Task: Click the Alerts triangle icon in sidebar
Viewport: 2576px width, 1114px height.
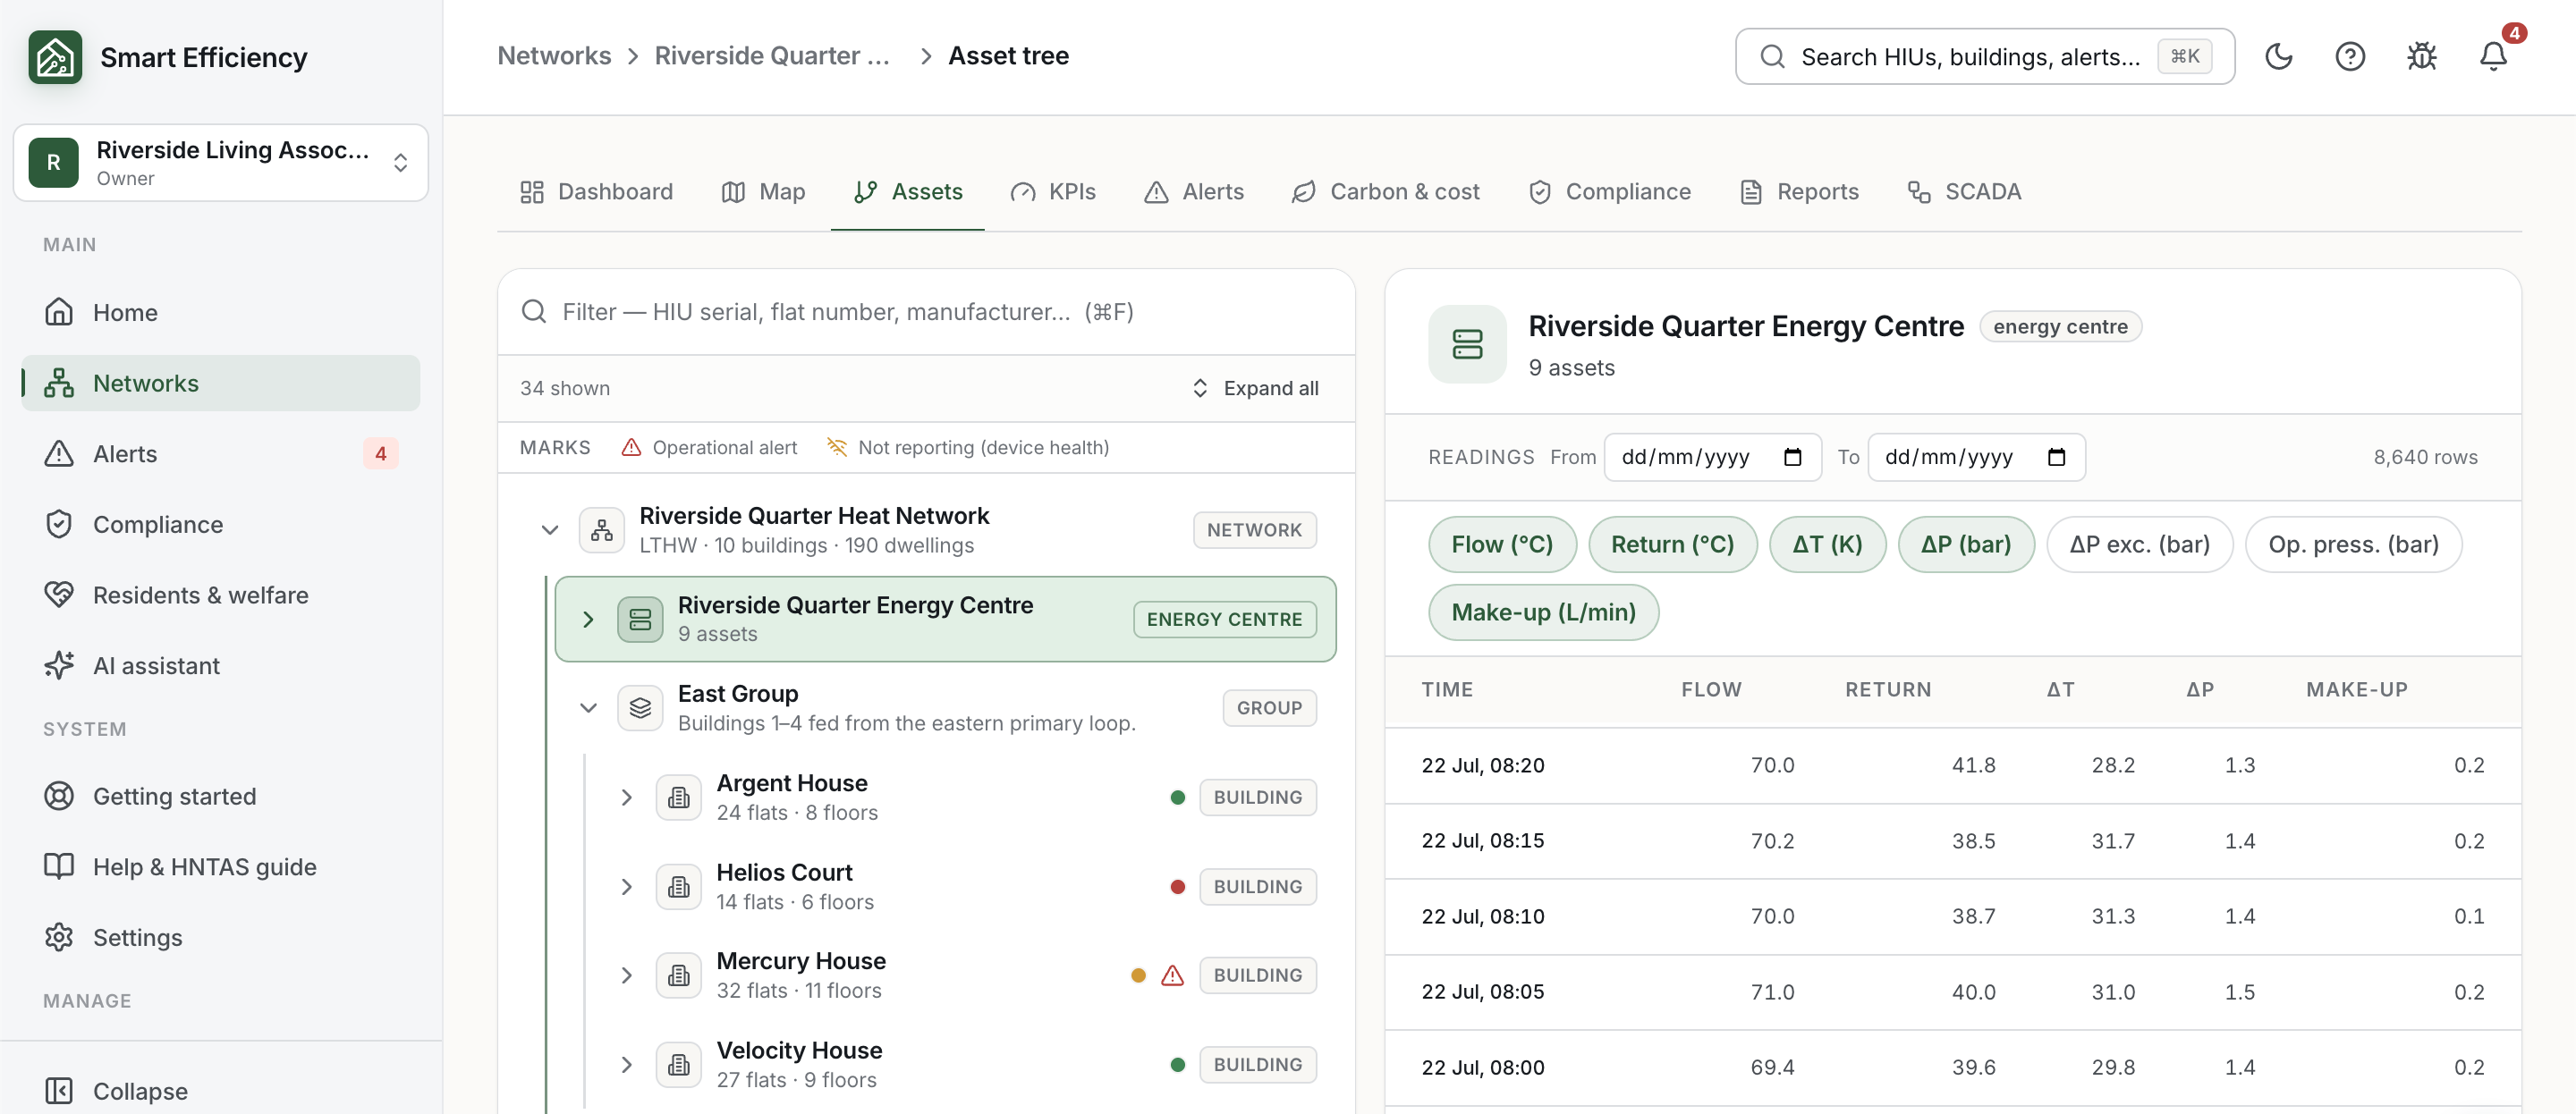Action: [59, 453]
